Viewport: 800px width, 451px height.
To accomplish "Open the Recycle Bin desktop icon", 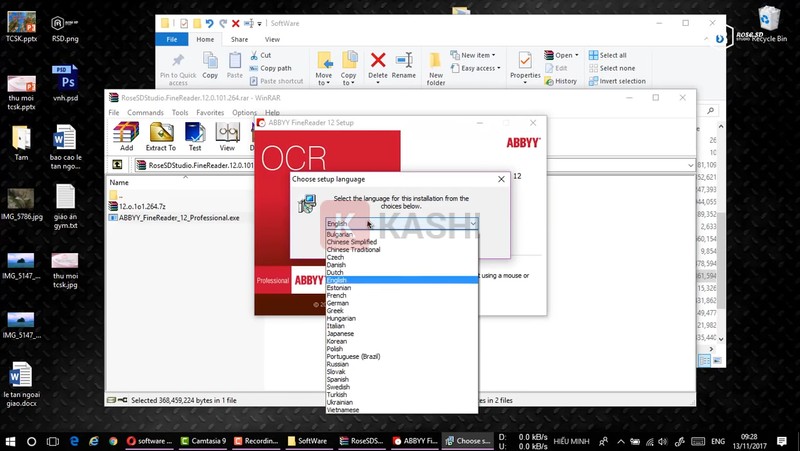I will pos(769,22).
